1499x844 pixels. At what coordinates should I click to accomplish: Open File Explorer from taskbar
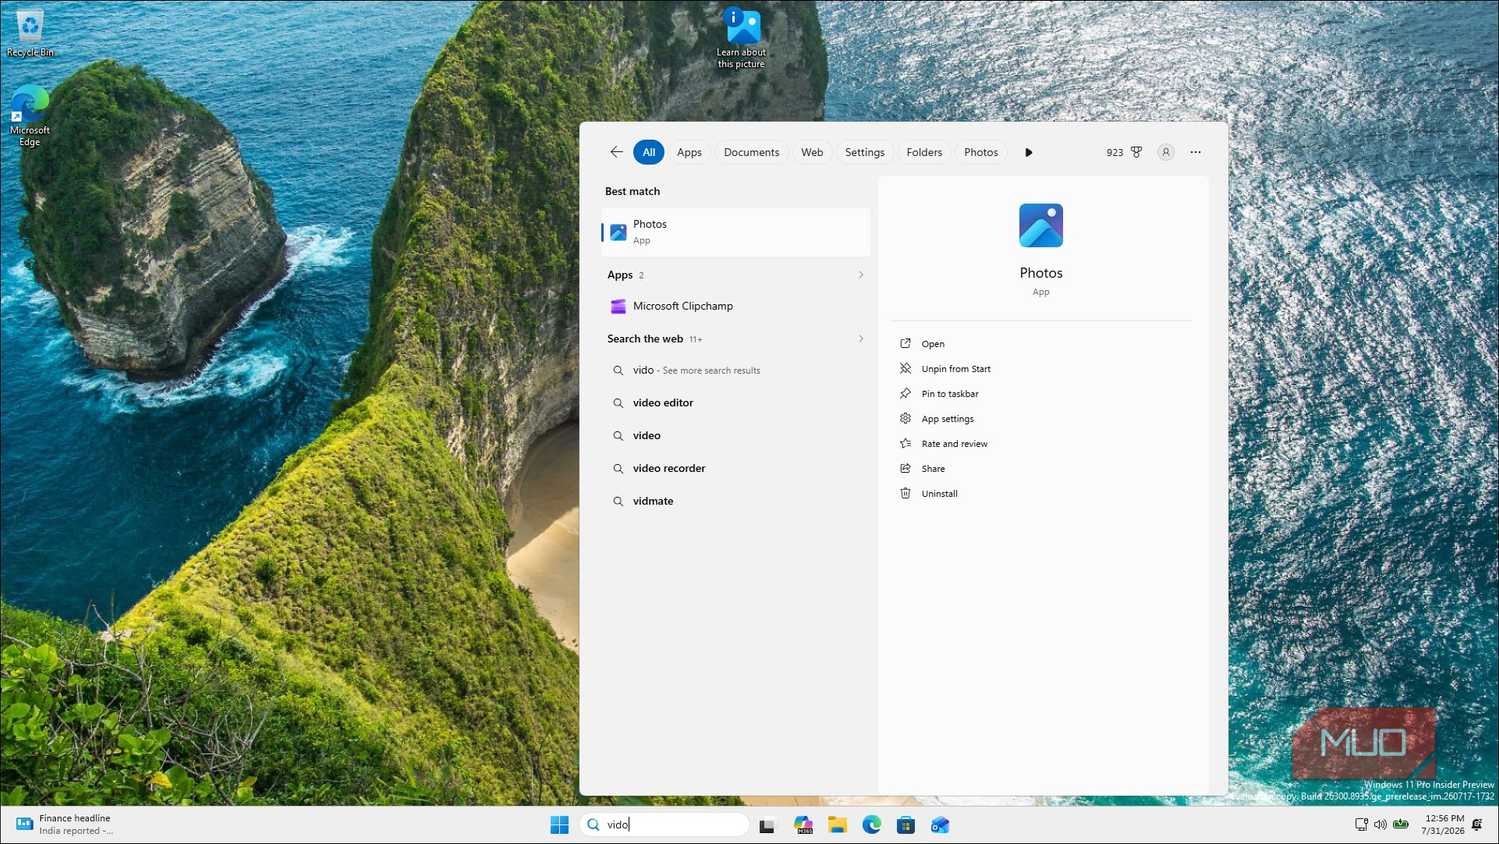click(x=837, y=825)
